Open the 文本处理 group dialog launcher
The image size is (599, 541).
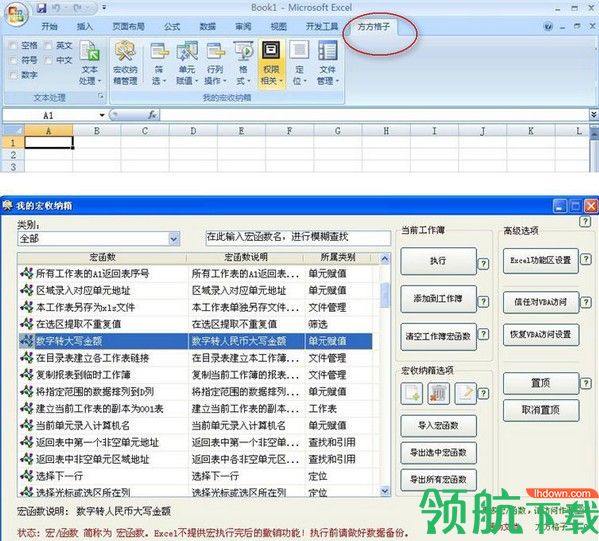pos(101,97)
